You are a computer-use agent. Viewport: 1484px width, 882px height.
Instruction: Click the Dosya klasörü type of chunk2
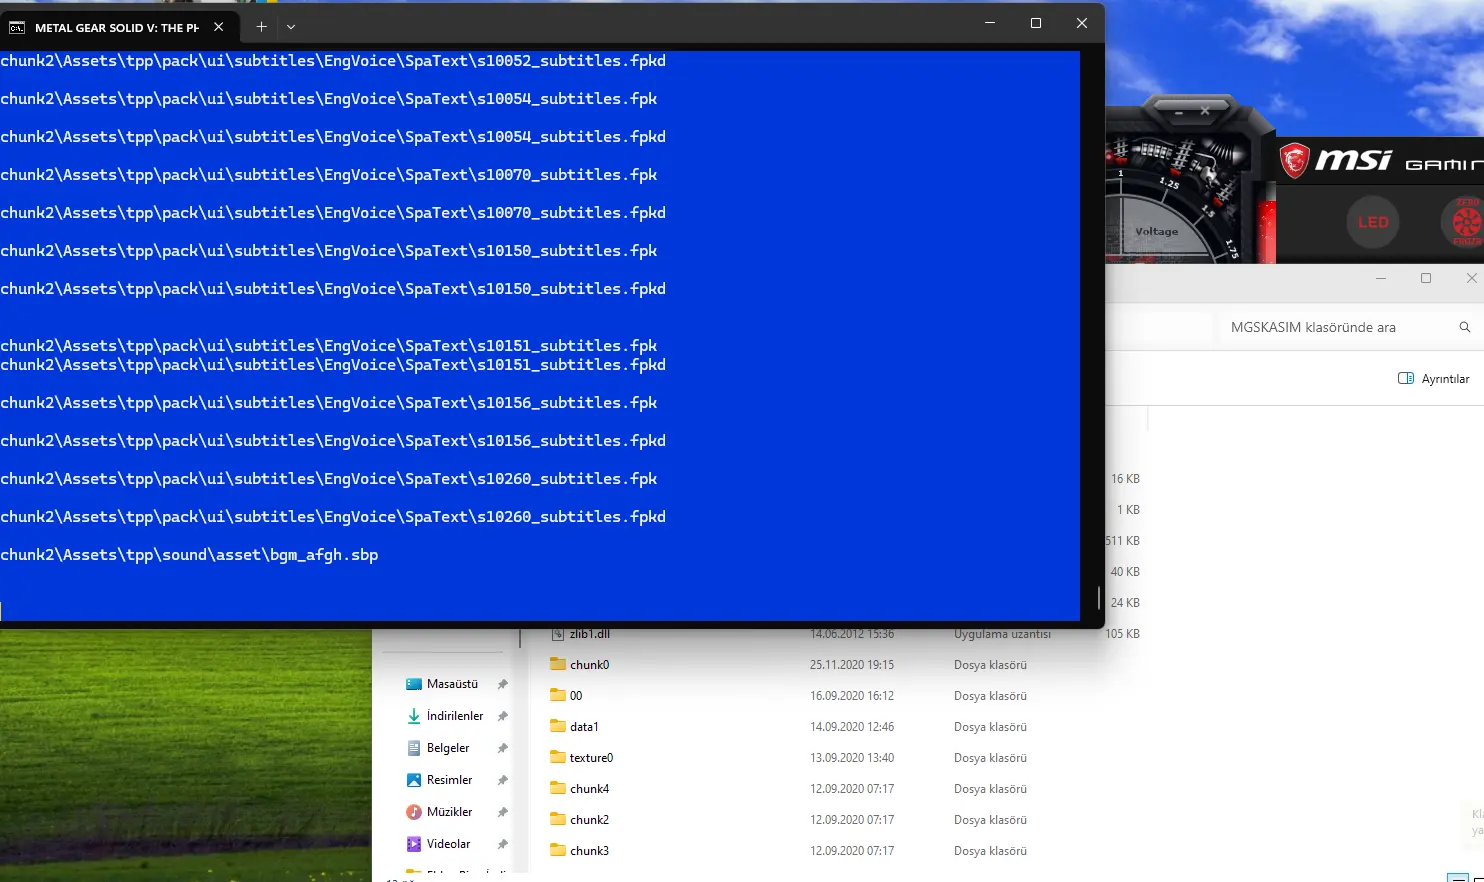(x=990, y=820)
